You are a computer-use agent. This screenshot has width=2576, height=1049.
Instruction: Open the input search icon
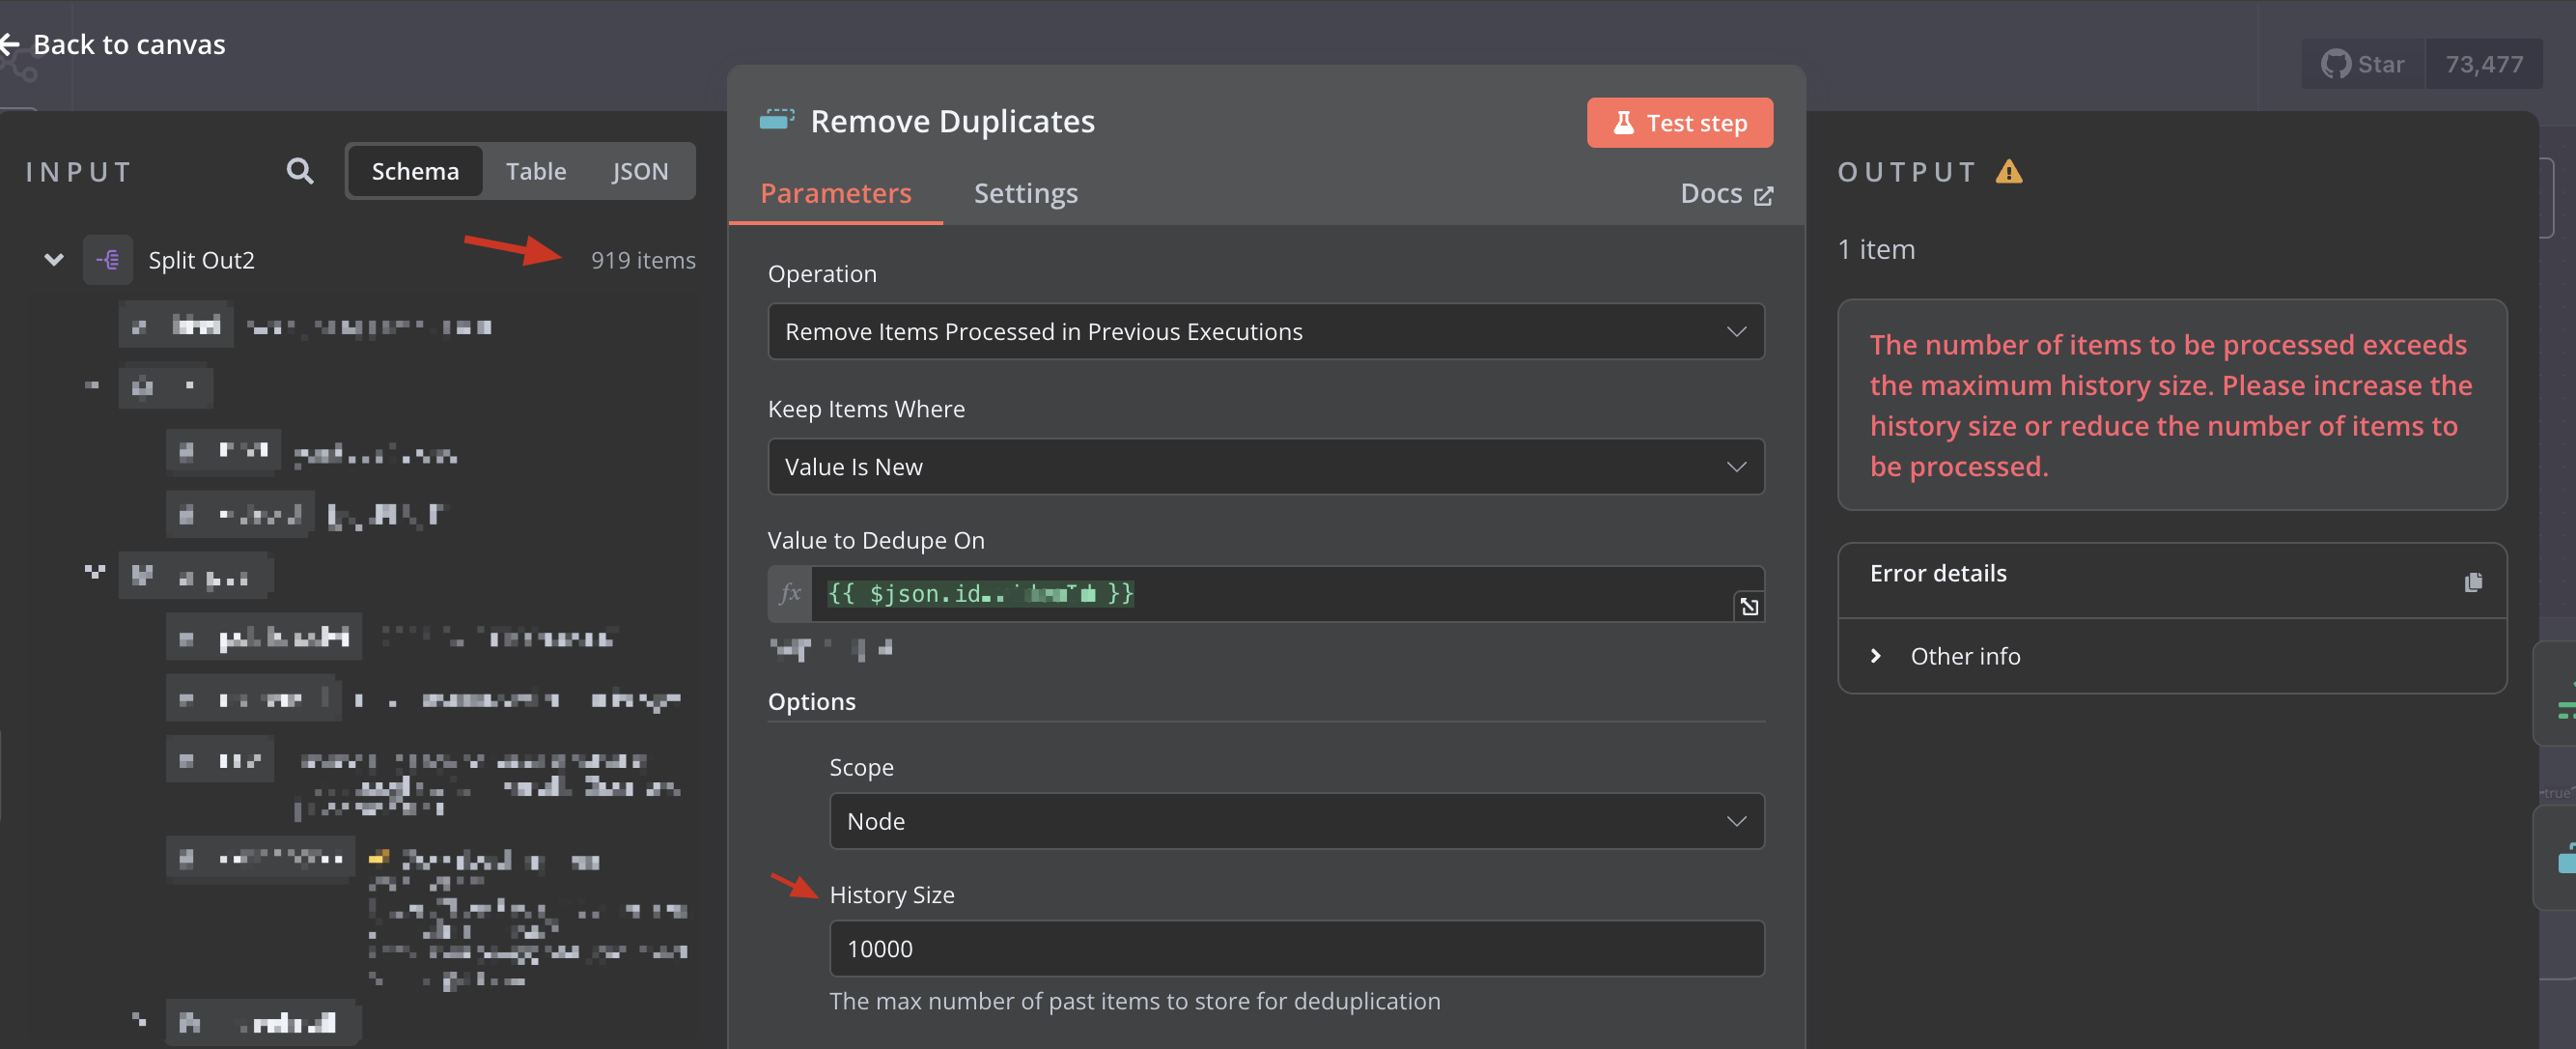300,171
